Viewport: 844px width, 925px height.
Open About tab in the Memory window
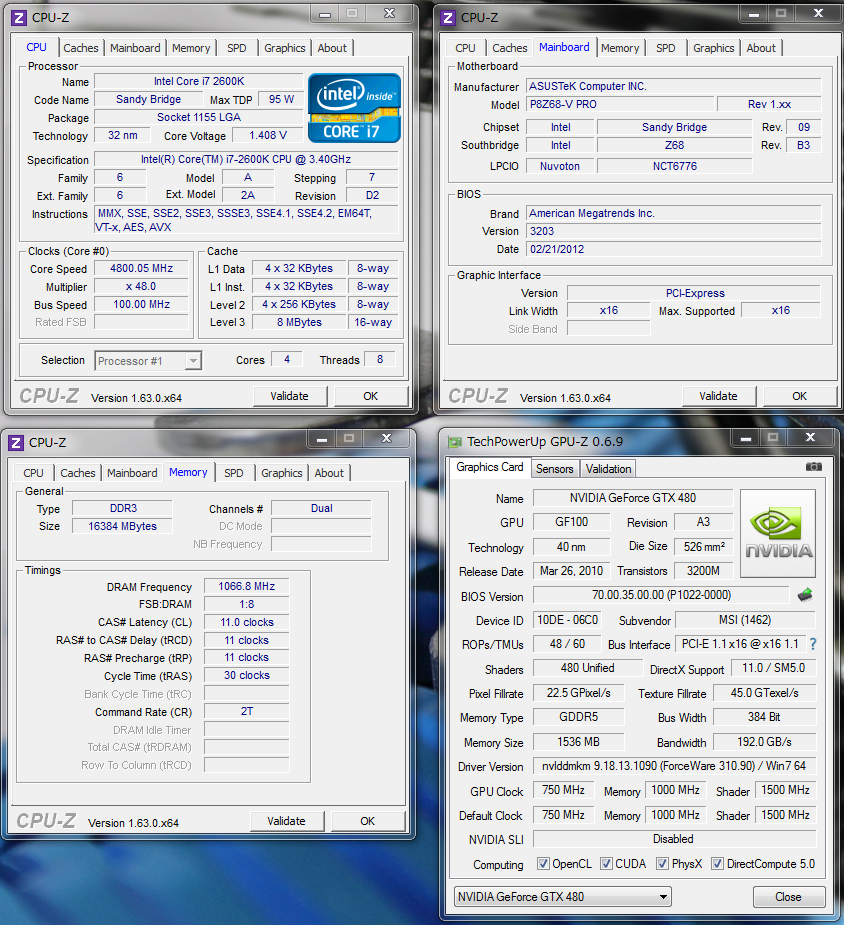pyautogui.click(x=329, y=473)
